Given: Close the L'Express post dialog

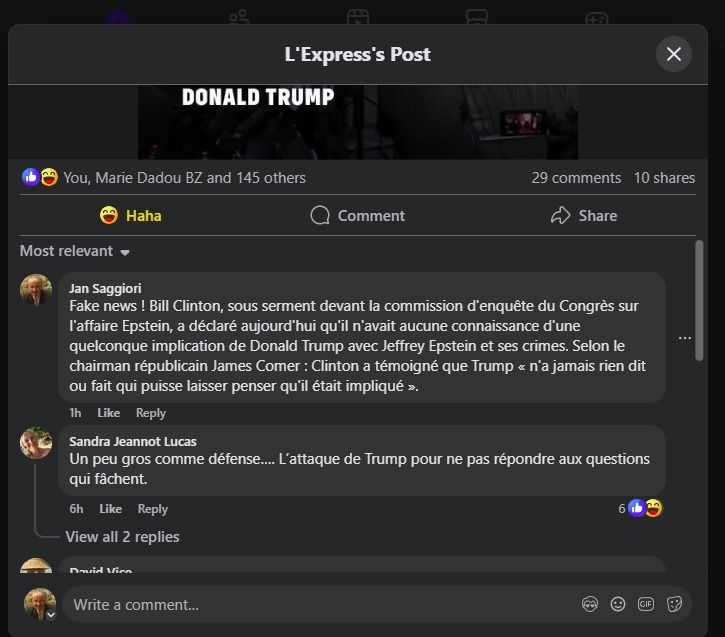Looking at the screenshot, I should point(674,54).
